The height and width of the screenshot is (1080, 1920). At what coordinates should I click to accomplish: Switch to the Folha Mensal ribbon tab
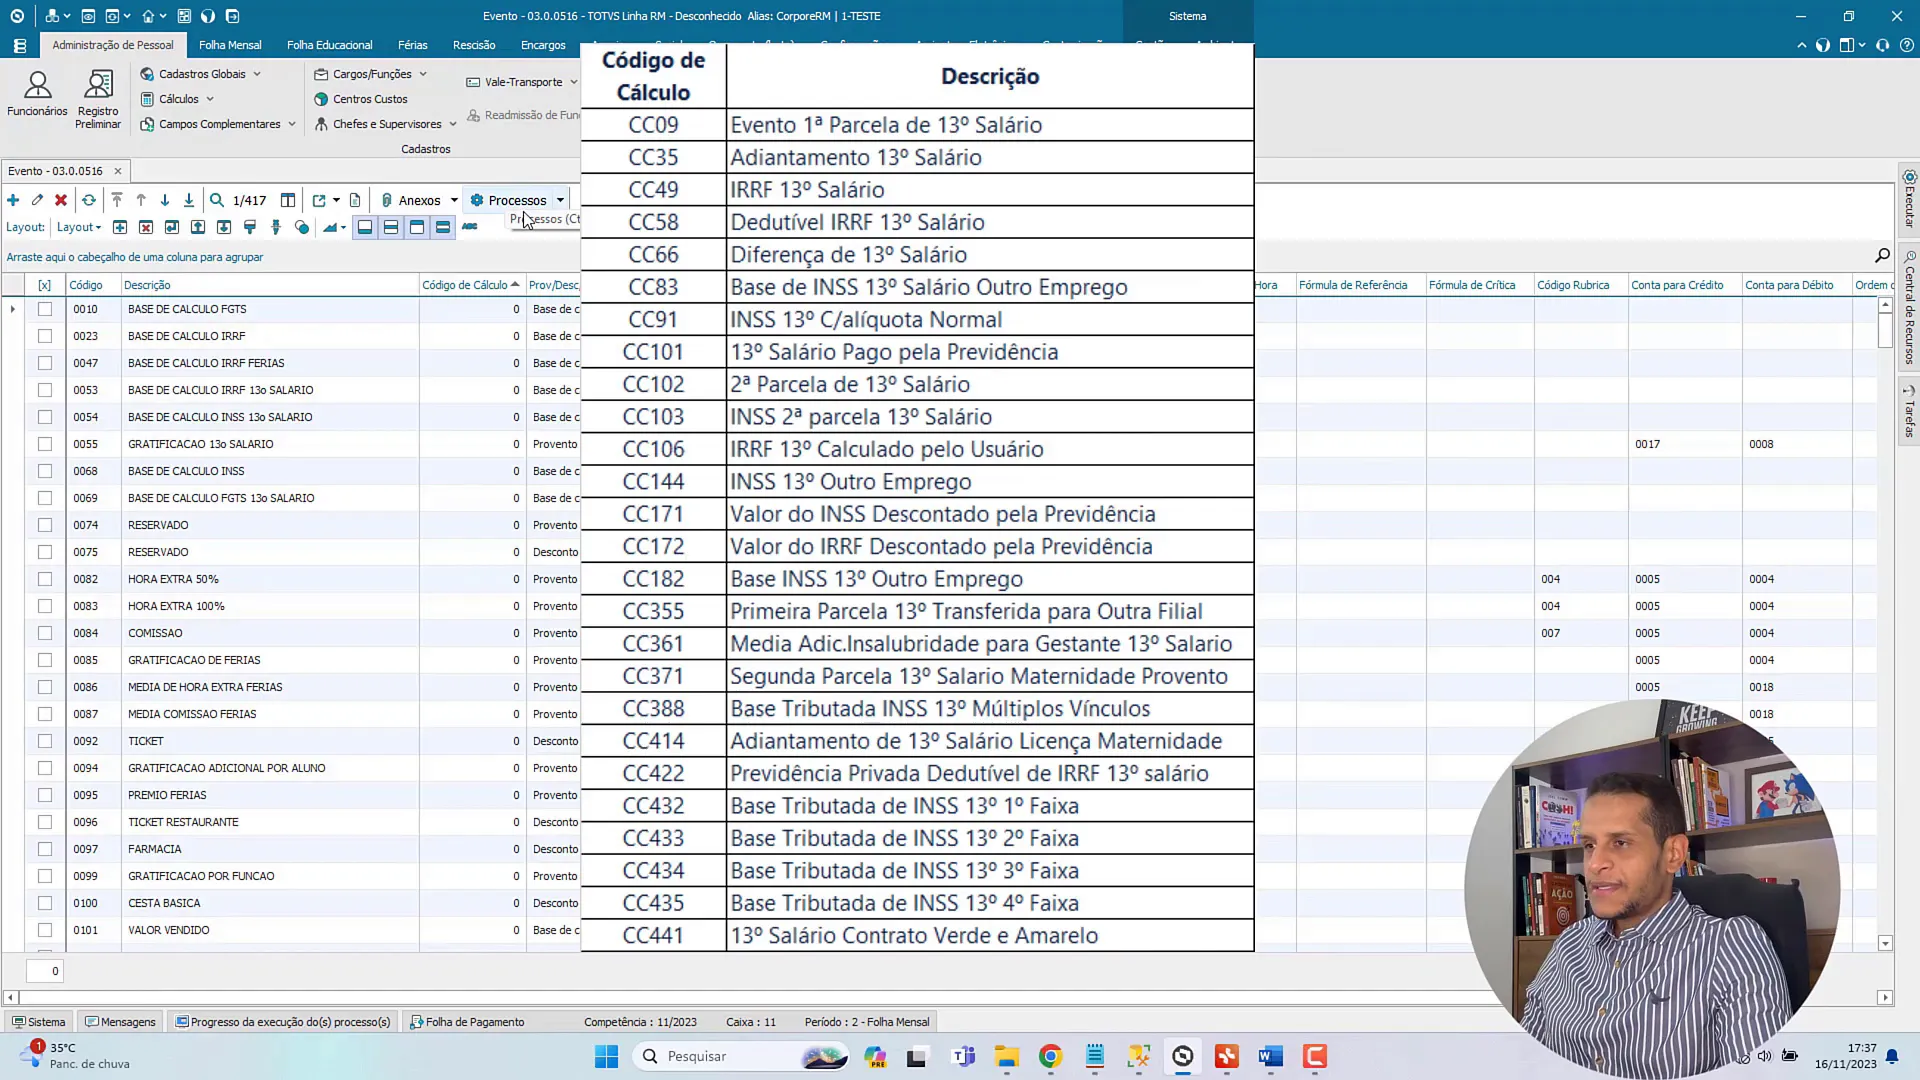click(230, 45)
